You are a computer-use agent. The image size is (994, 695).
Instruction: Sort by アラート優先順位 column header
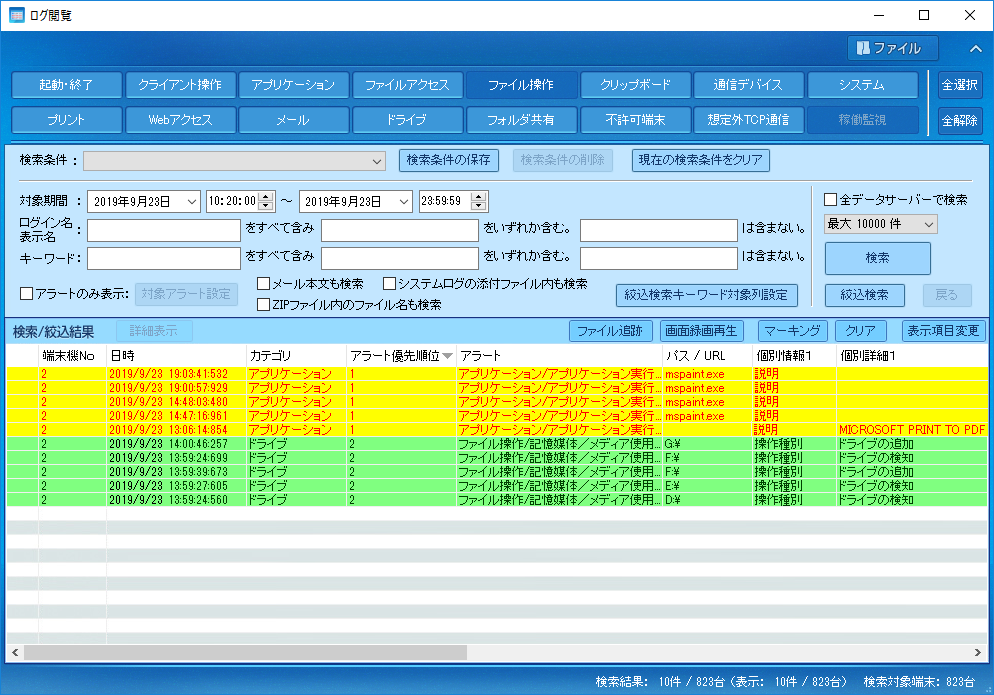point(401,356)
